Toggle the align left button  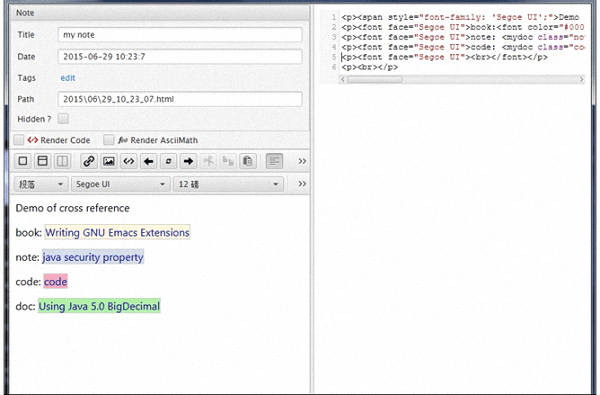(274, 161)
